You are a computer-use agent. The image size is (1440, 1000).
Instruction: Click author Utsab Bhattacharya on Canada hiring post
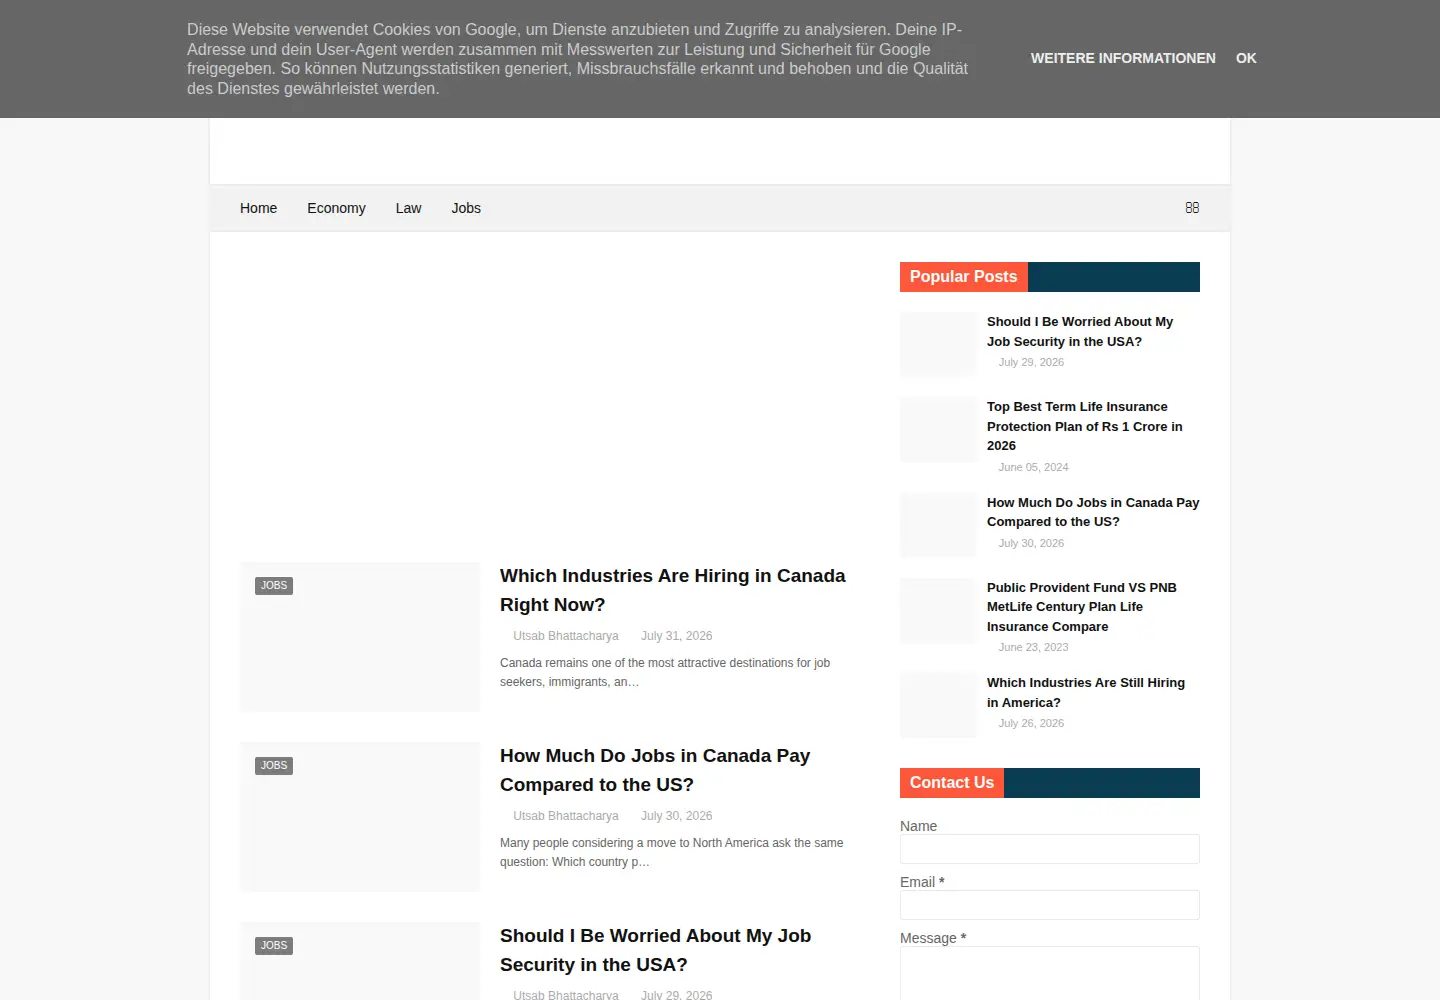[566, 636]
